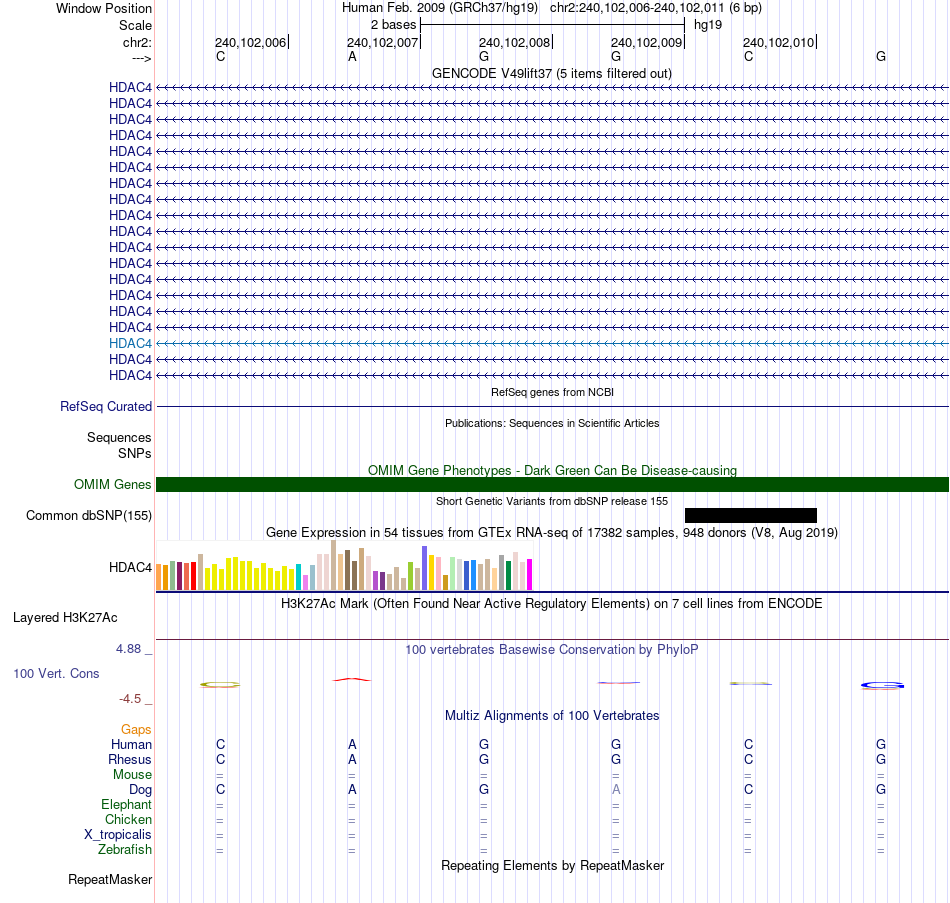
Task: Click the chr2:240,102,006-240,102,011 (6 bp) title
Action: tap(656, 8)
